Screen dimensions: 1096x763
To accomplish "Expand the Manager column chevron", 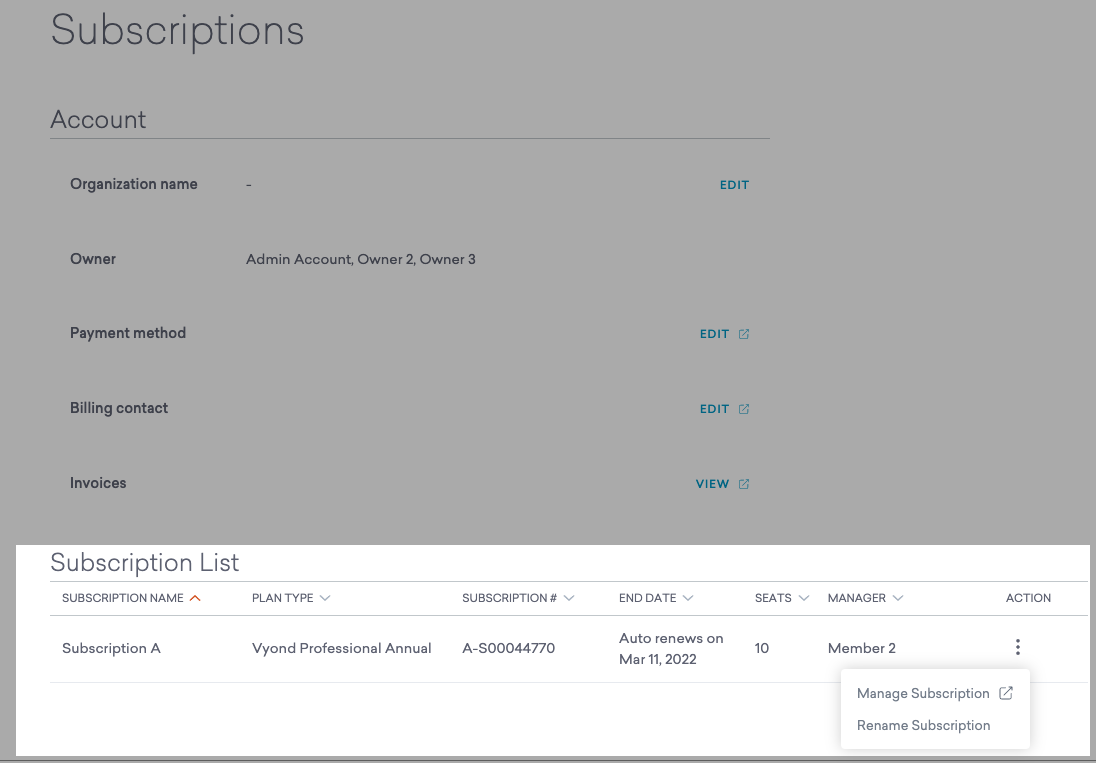I will pyautogui.click(x=898, y=598).
